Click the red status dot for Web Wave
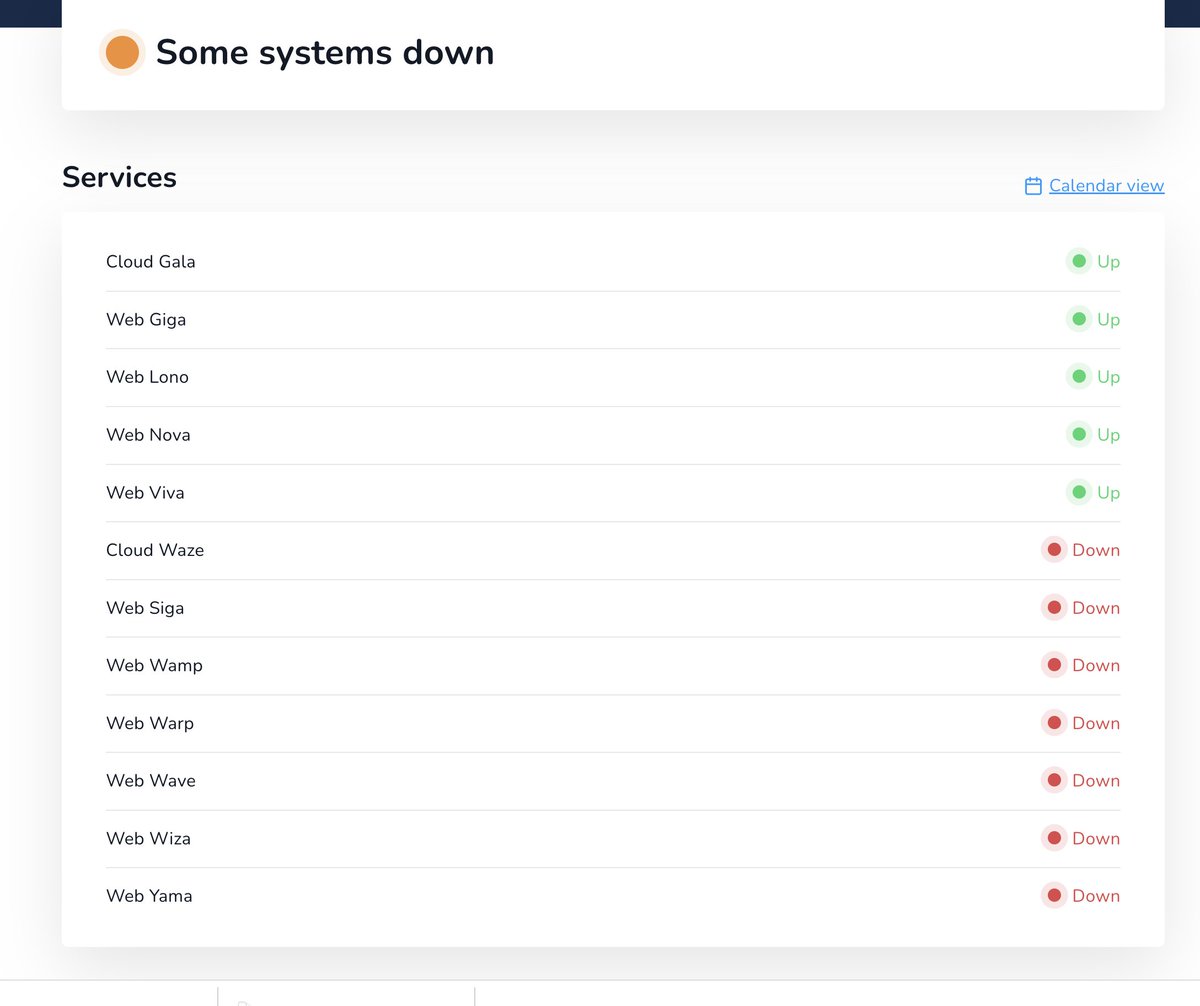 (x=1054, y=781)
